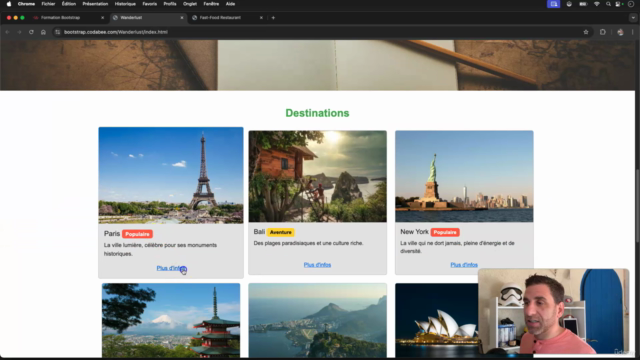Open the Chrome extensions puzzle icon
This screenshot has width=640, height=360.
pyautogui.click(x=603, y=32)
